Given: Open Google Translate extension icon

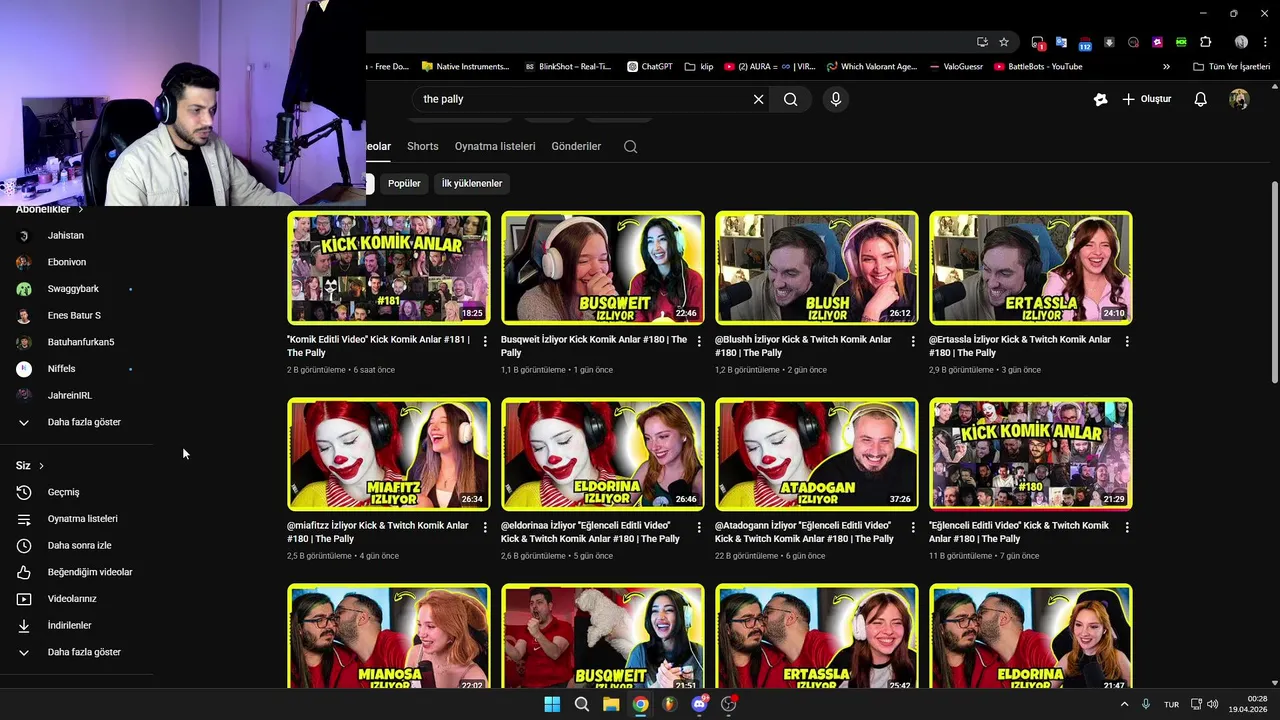Looking at the screenshot, I should [1061, 42].
